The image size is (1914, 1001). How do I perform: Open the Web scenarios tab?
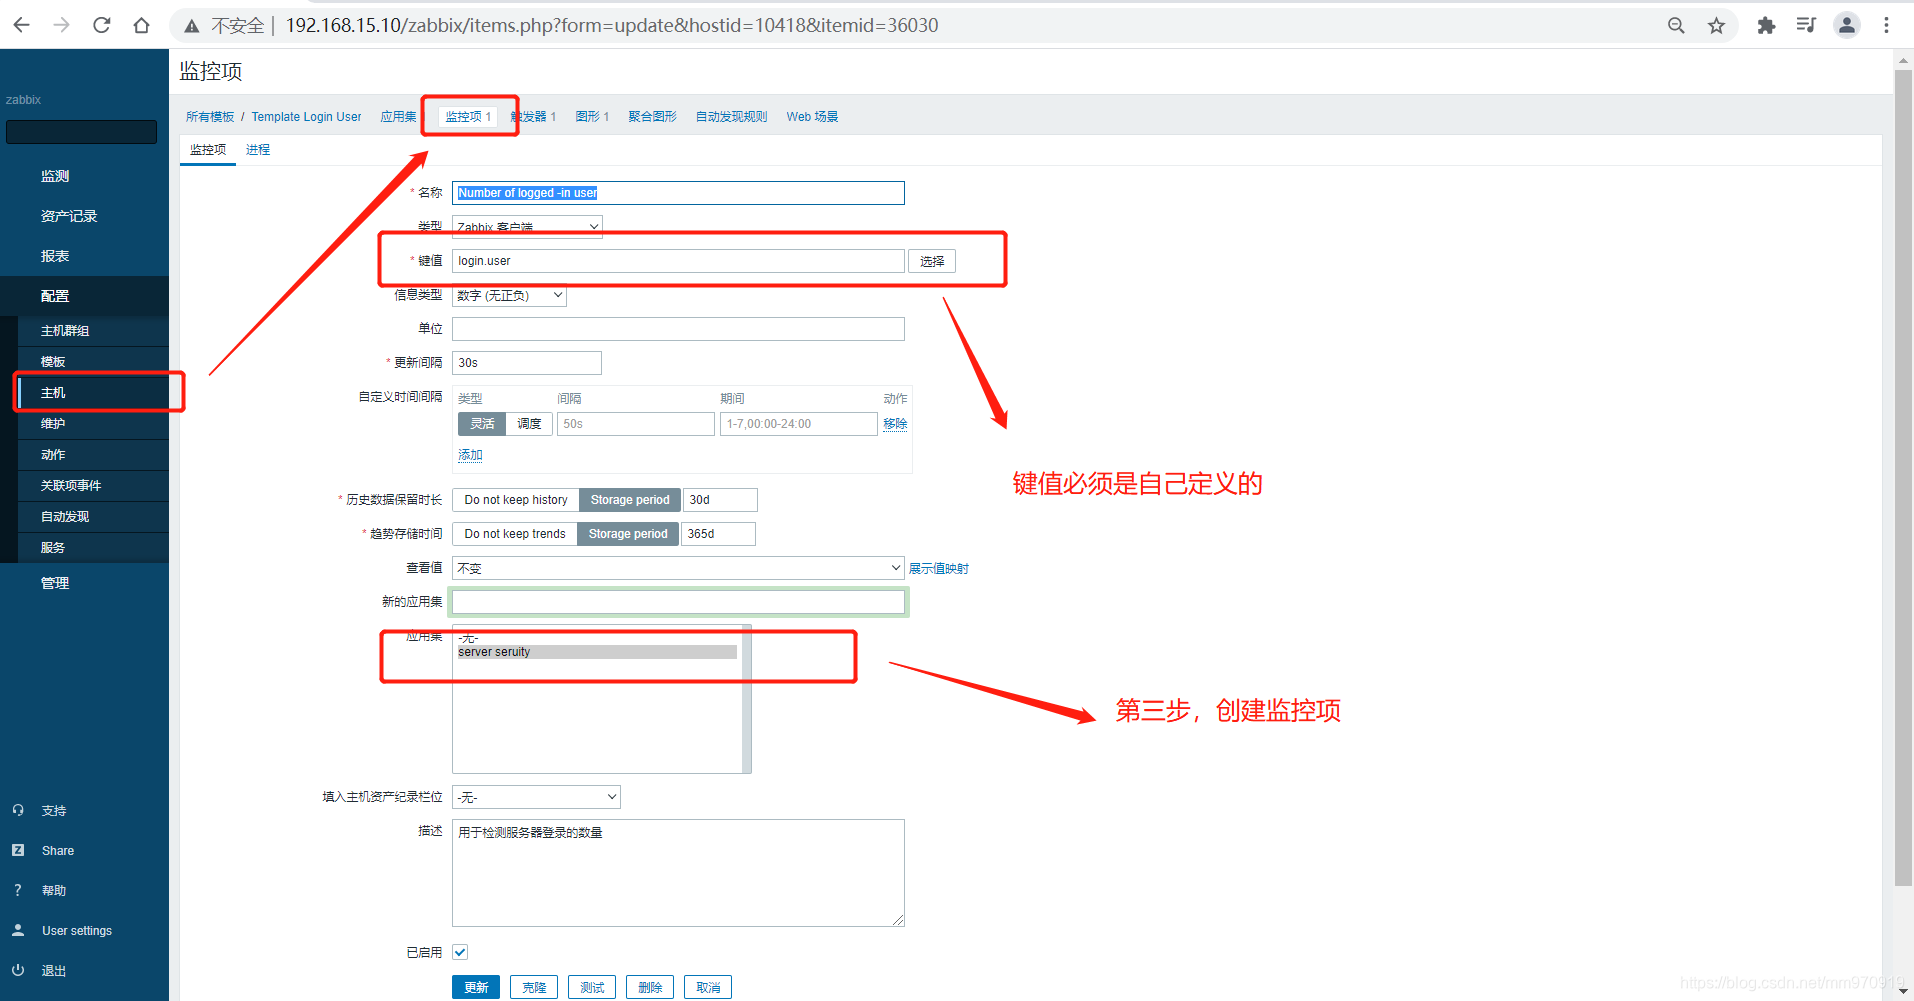coord(812,117)
